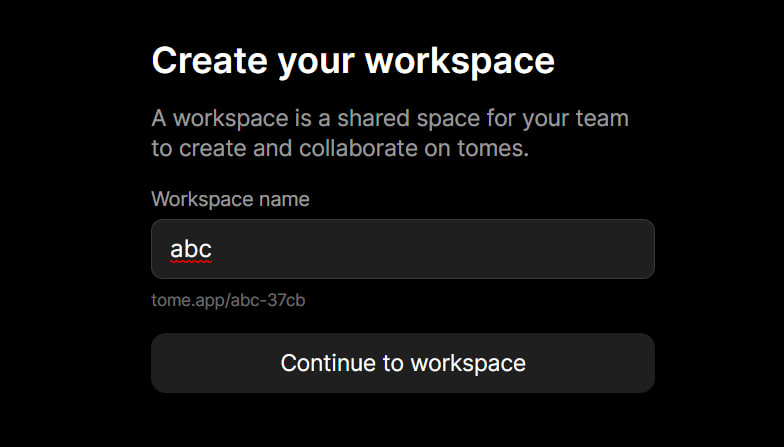The height and width of the screenshot is (447, 784).
Task: Click the 'Workspace name' field label
Action: [230, 200]
